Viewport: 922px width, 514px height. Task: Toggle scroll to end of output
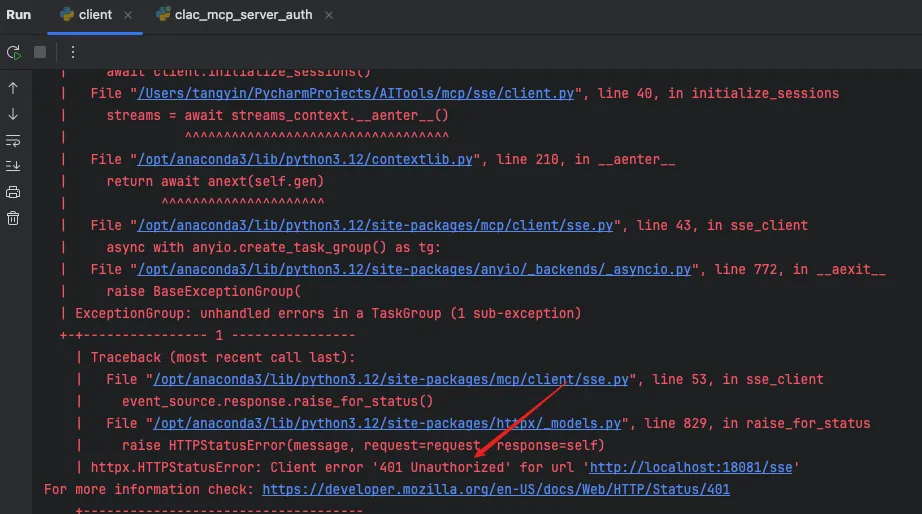[13, 166]
